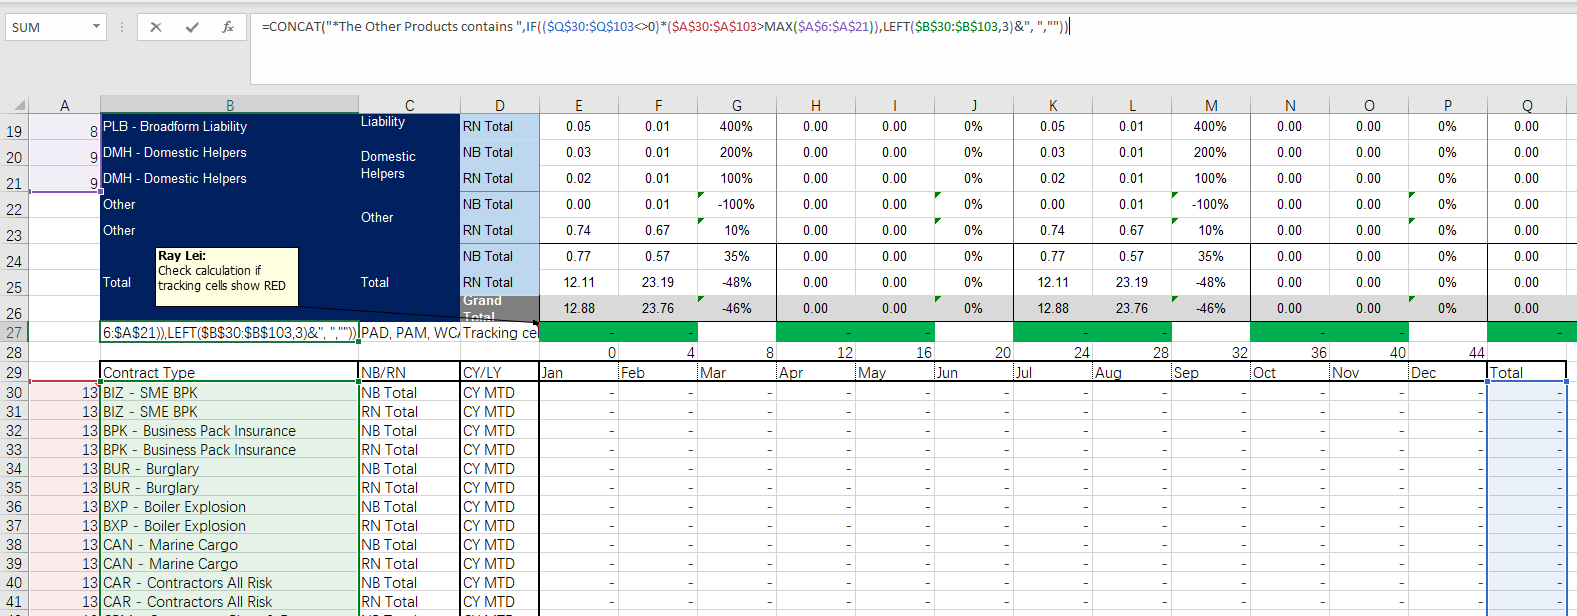Click the 'BUR - Burglary' cell in row 34
The height and width of the screenshot is (616, 1577).
point(230,469)
